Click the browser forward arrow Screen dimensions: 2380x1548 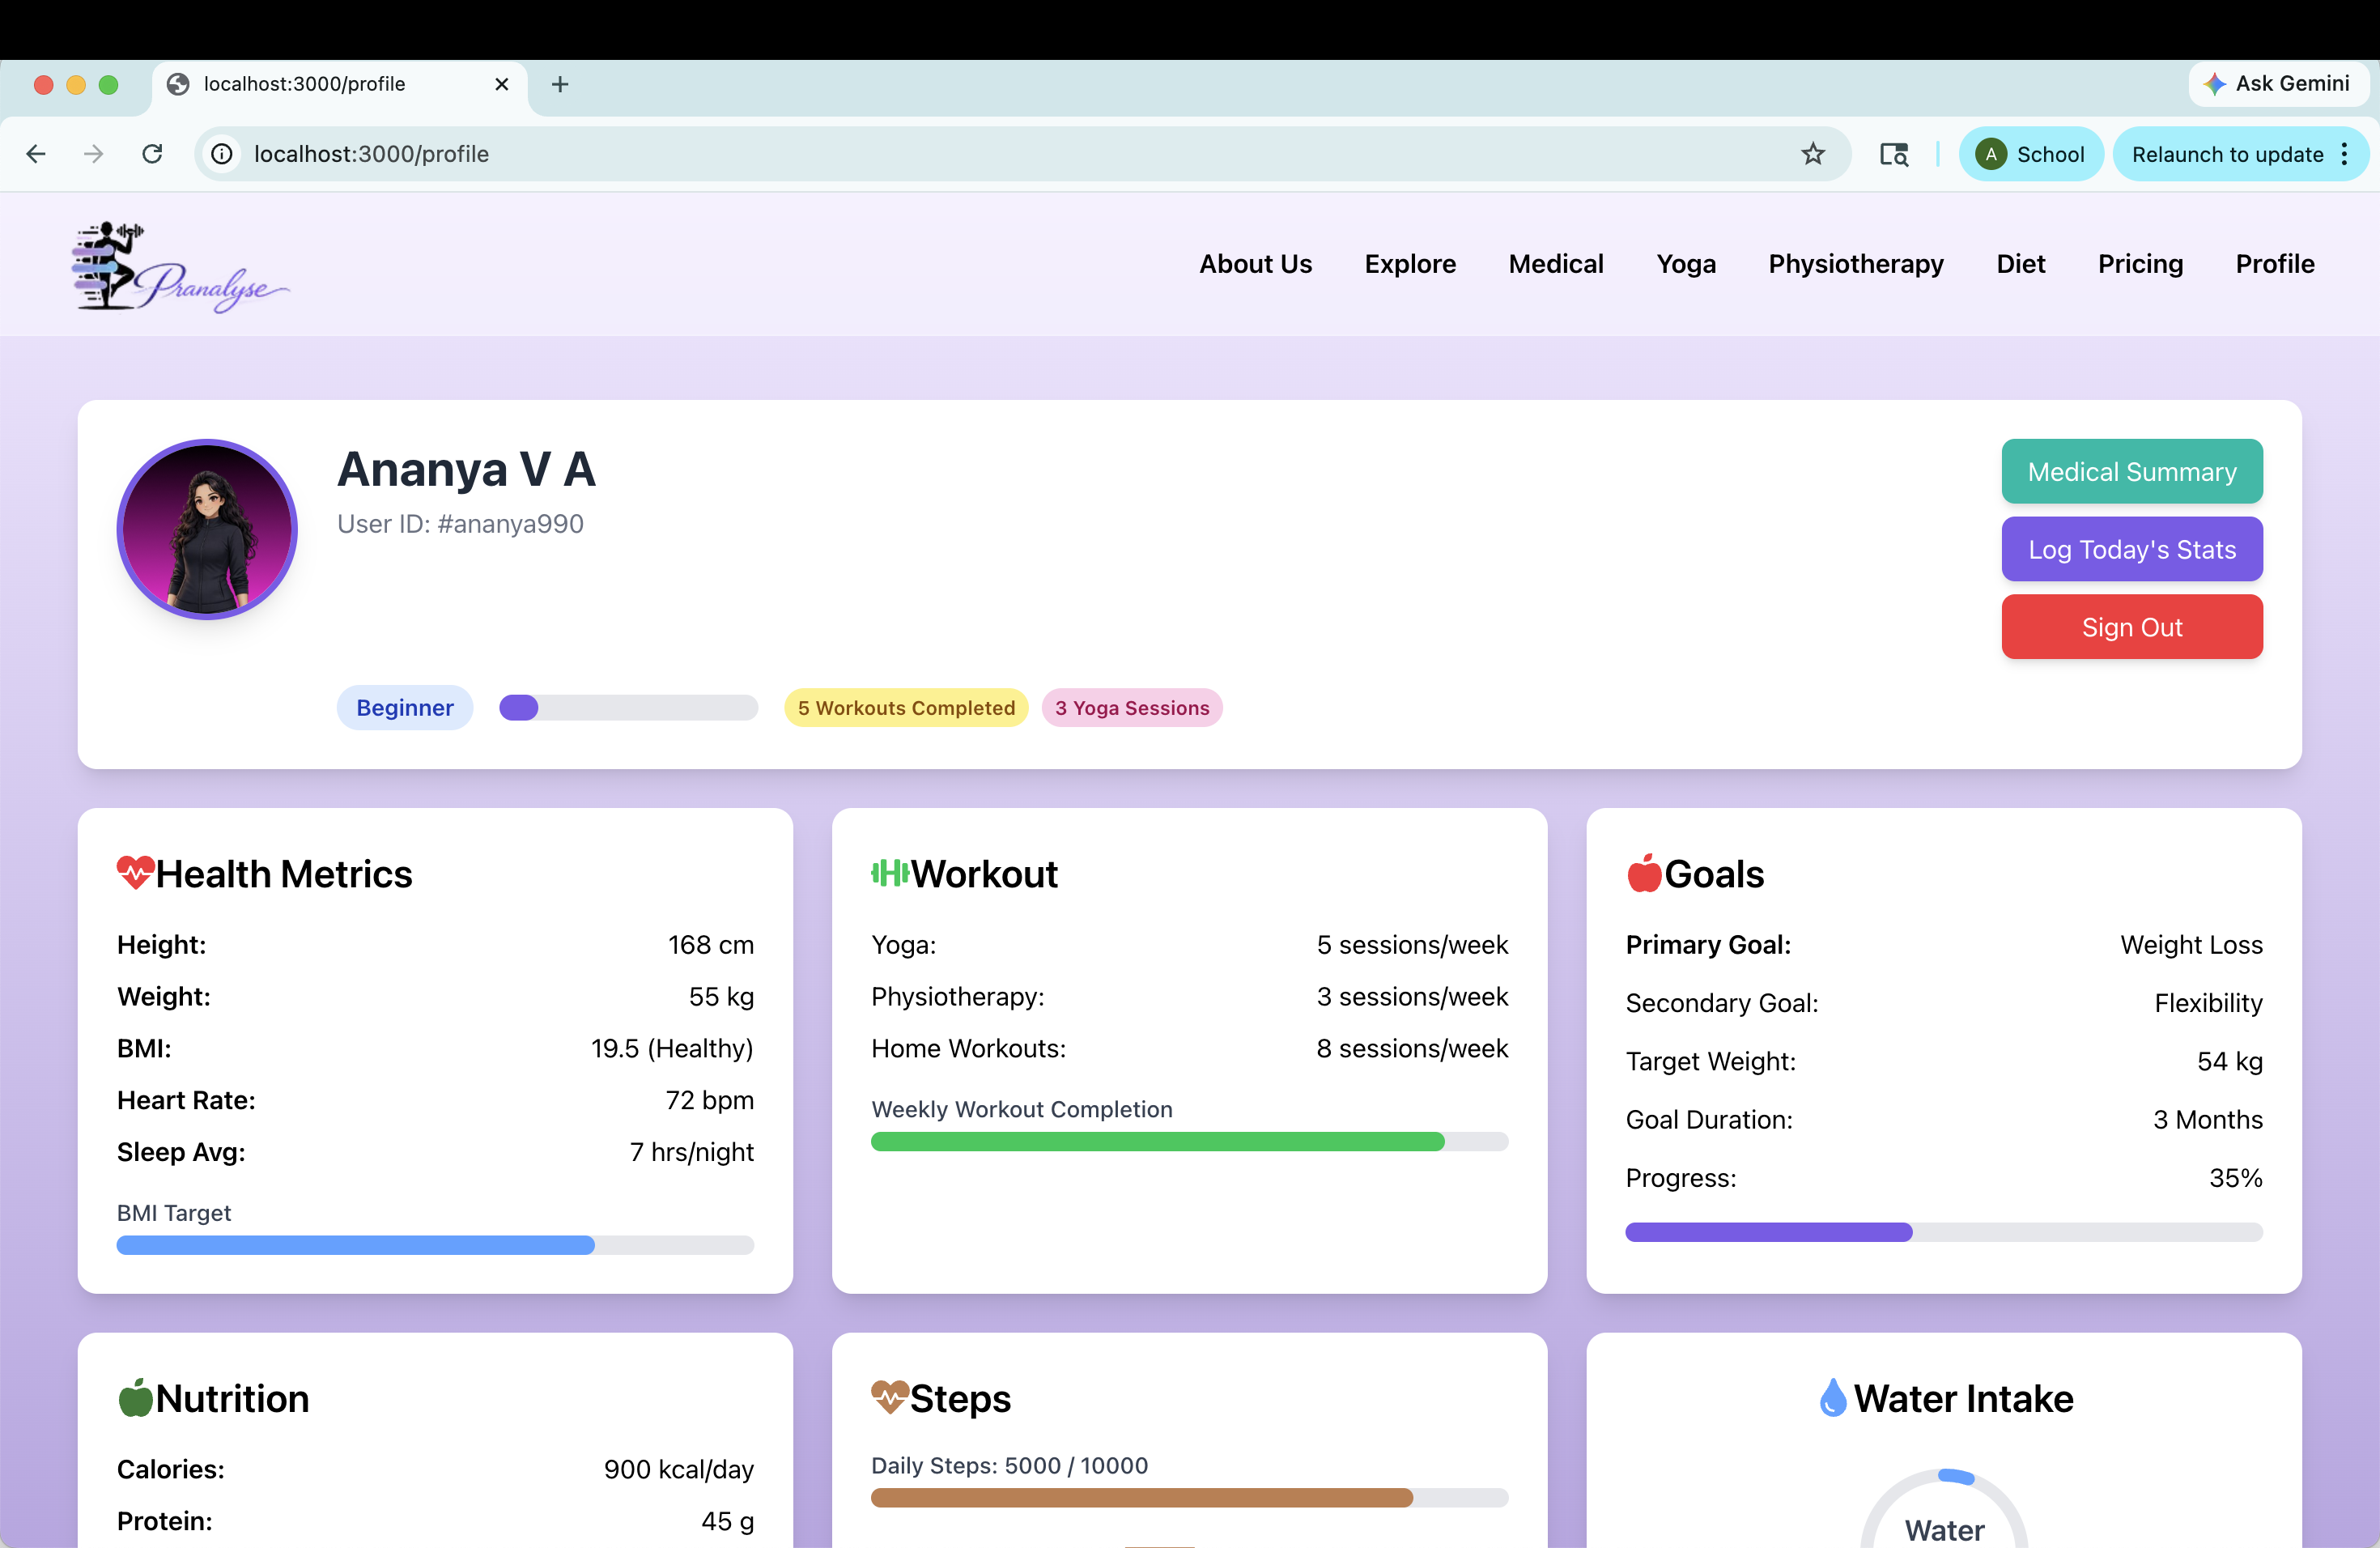point(94,154)
